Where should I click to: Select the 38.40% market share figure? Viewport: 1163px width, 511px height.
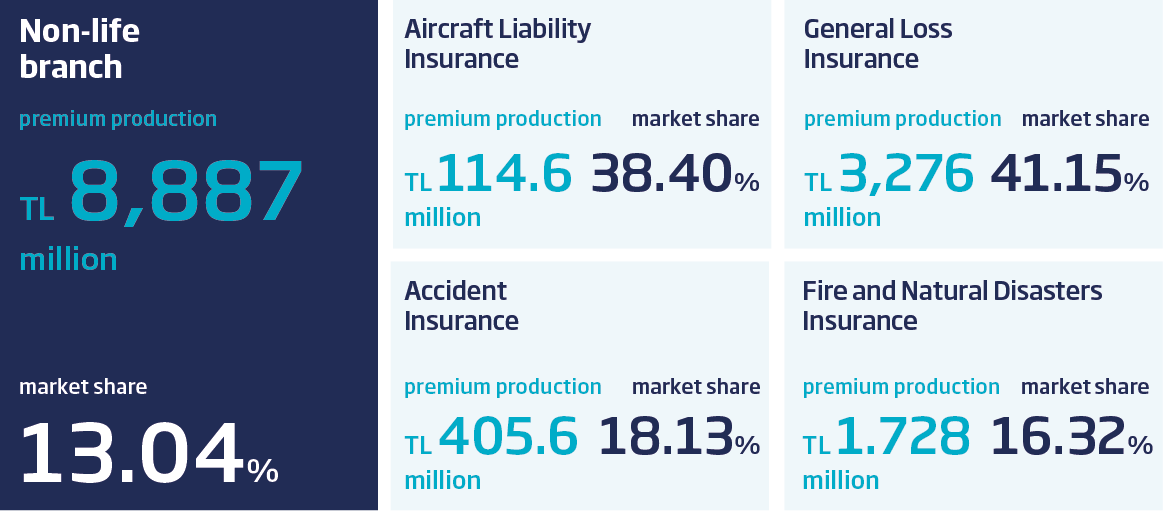675,175
